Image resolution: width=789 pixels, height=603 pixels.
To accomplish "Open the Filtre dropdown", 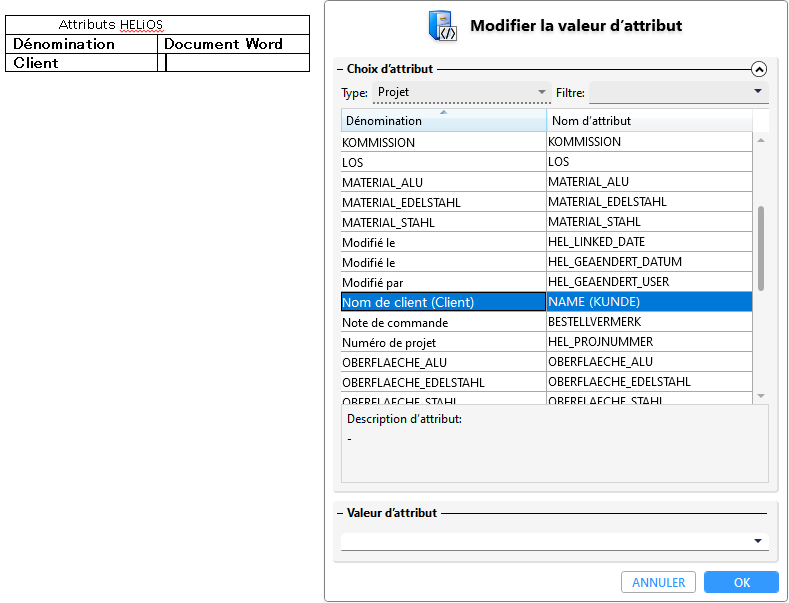I will 678,92.
